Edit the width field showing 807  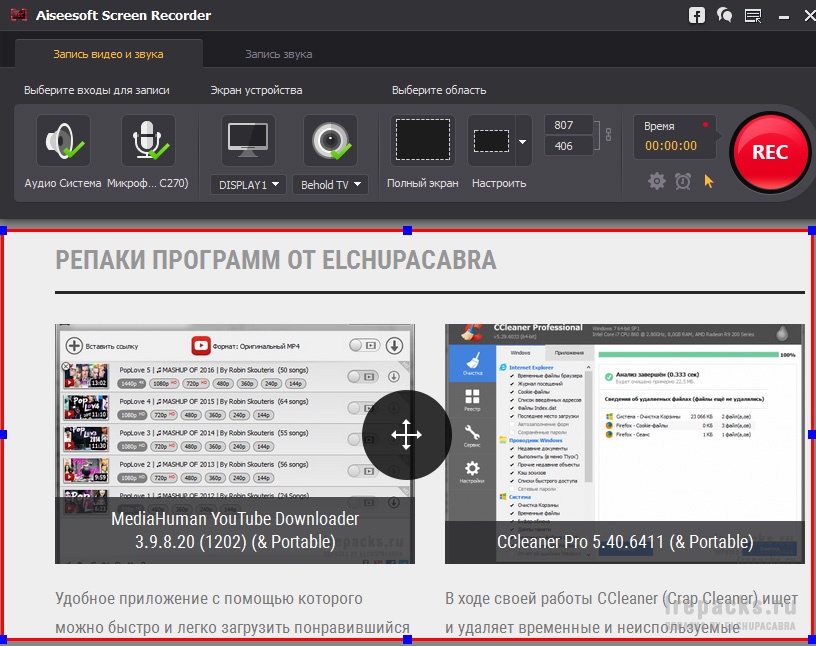pos(568,125)
